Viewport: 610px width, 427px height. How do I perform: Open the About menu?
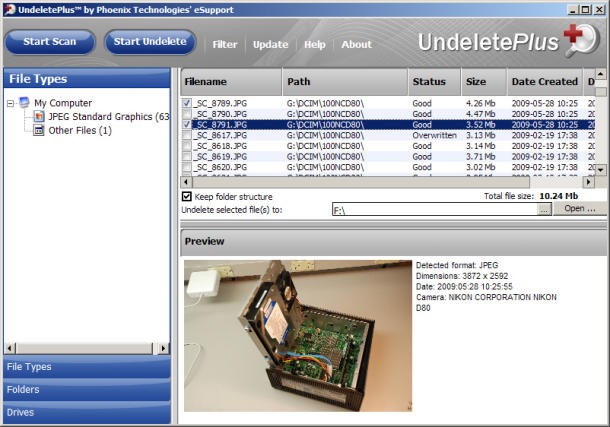click(356, 45)
